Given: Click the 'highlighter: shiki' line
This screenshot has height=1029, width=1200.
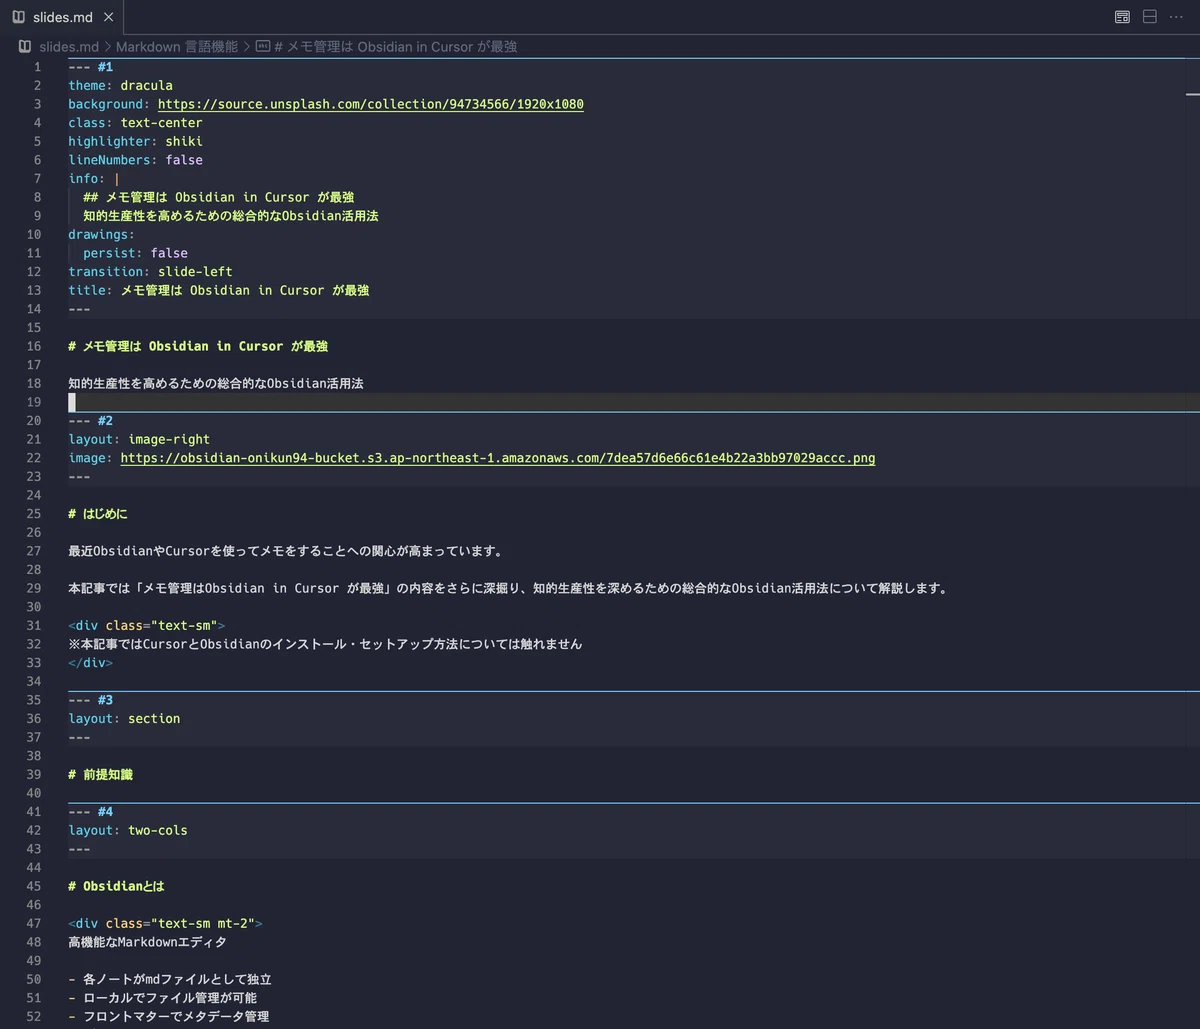Looking at the screenshot, I should point(135,141).
